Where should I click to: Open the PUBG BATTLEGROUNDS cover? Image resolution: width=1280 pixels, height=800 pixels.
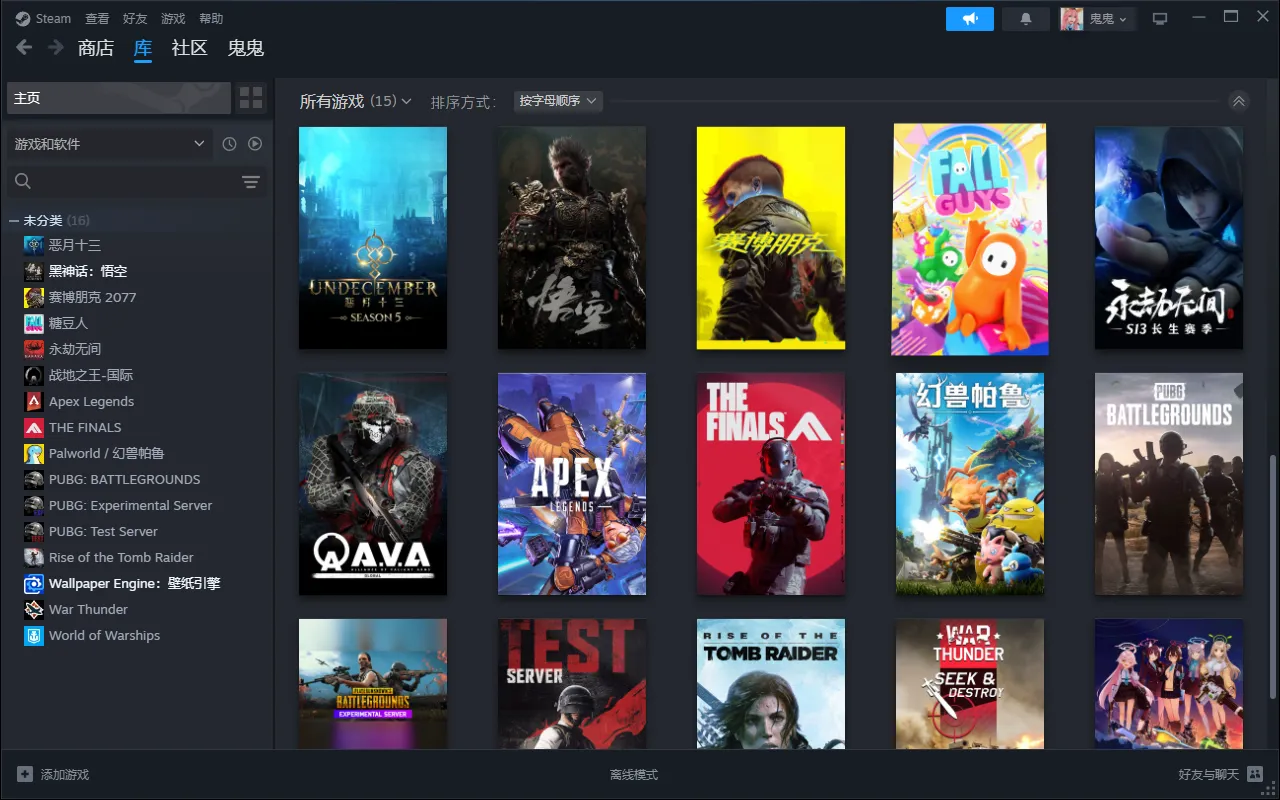(1169, 484)
